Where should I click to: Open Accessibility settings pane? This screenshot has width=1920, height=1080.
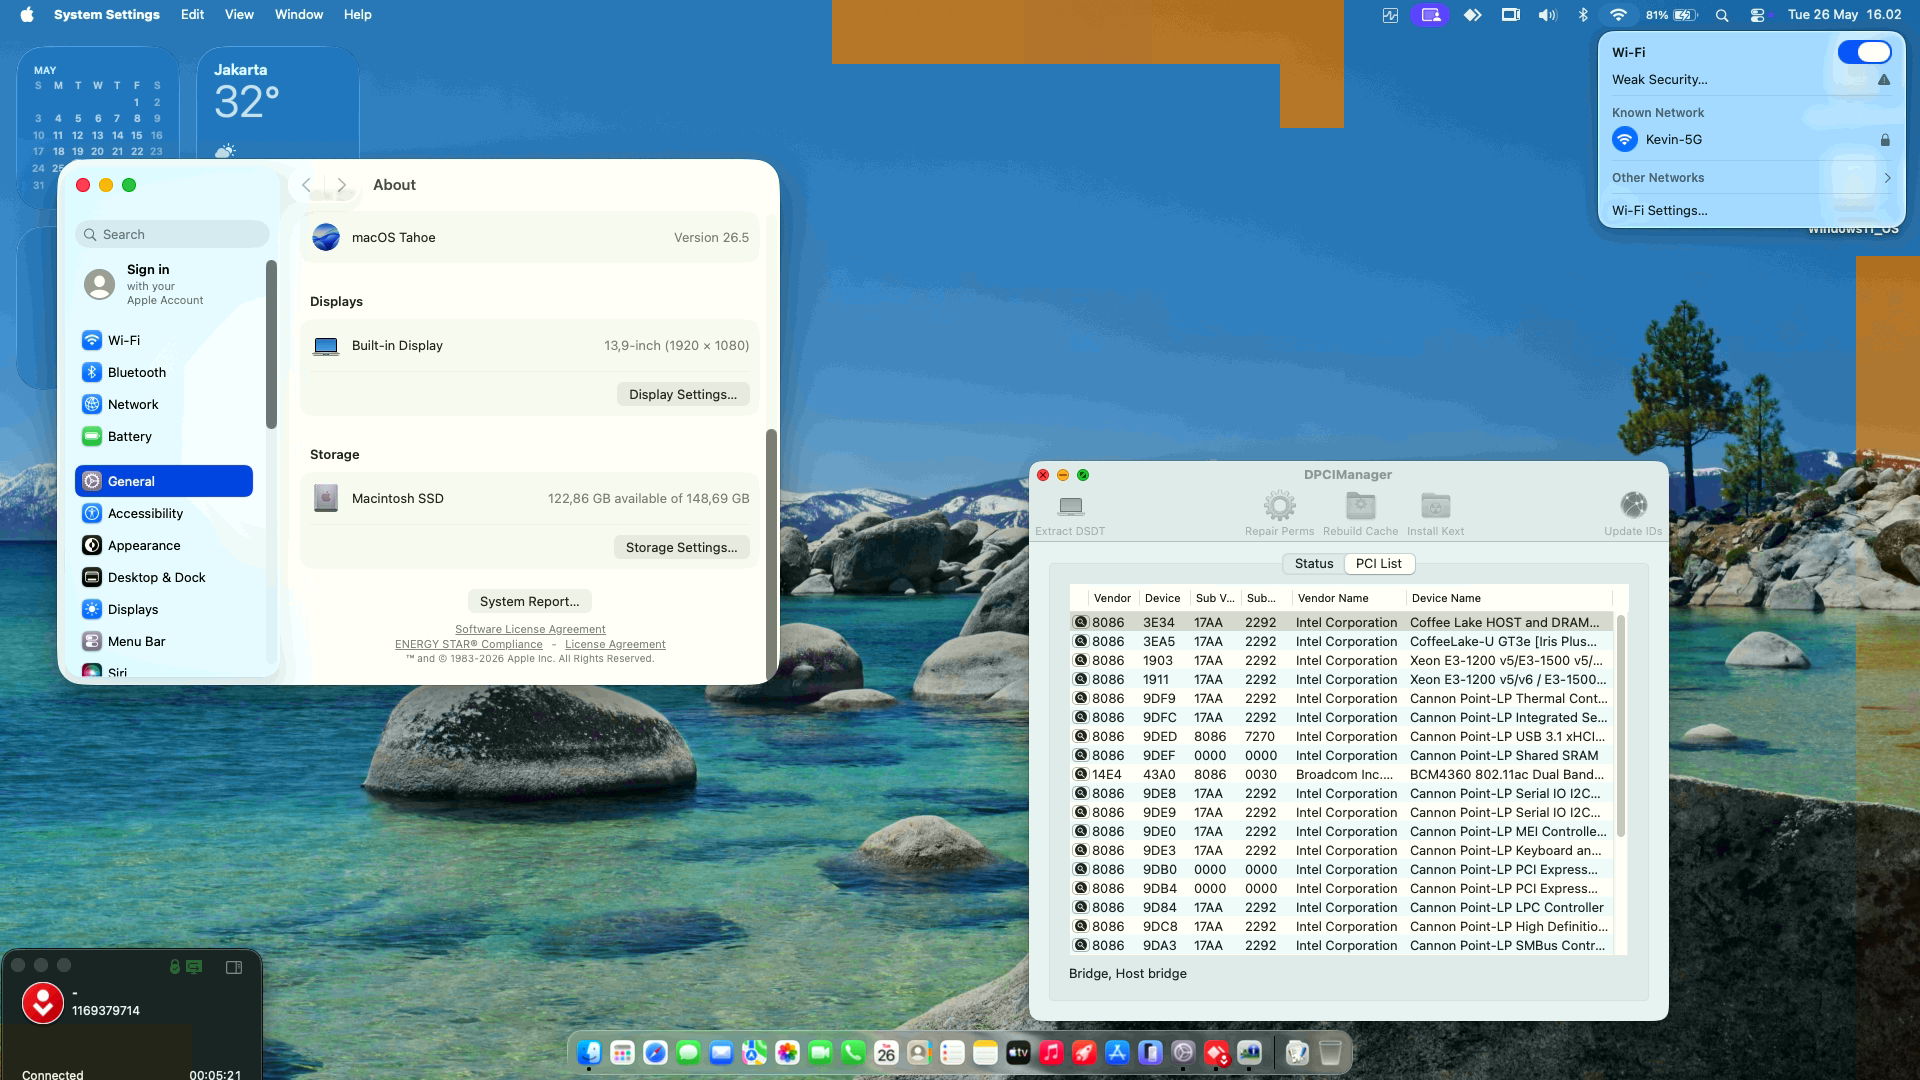tap(164, 513)
